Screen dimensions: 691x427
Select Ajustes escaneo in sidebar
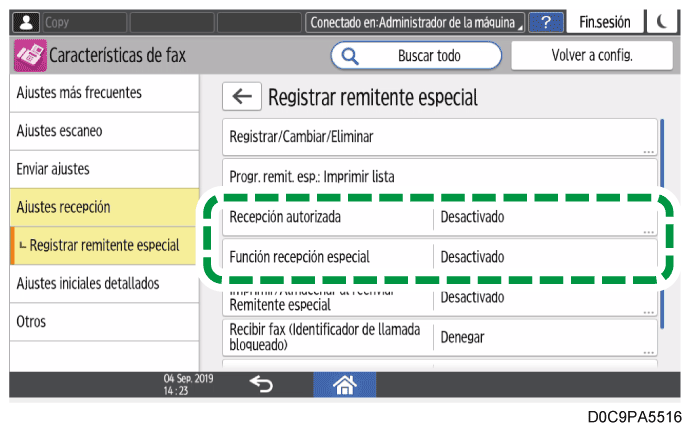[x=100, y=131]
